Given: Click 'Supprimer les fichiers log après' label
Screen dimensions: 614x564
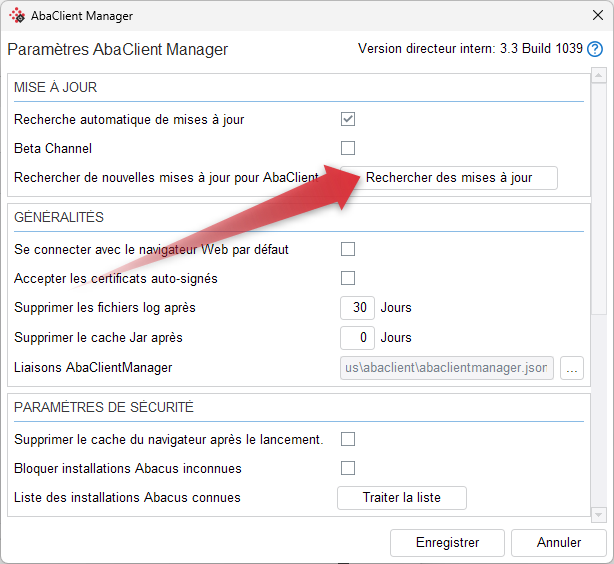Looking at the screenshot, I should [x=105, y=308].
